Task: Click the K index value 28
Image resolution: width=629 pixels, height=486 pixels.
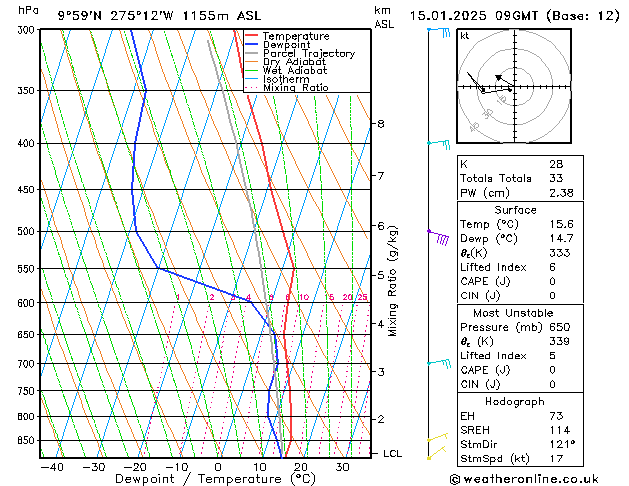Action: (x=556, y=164)
